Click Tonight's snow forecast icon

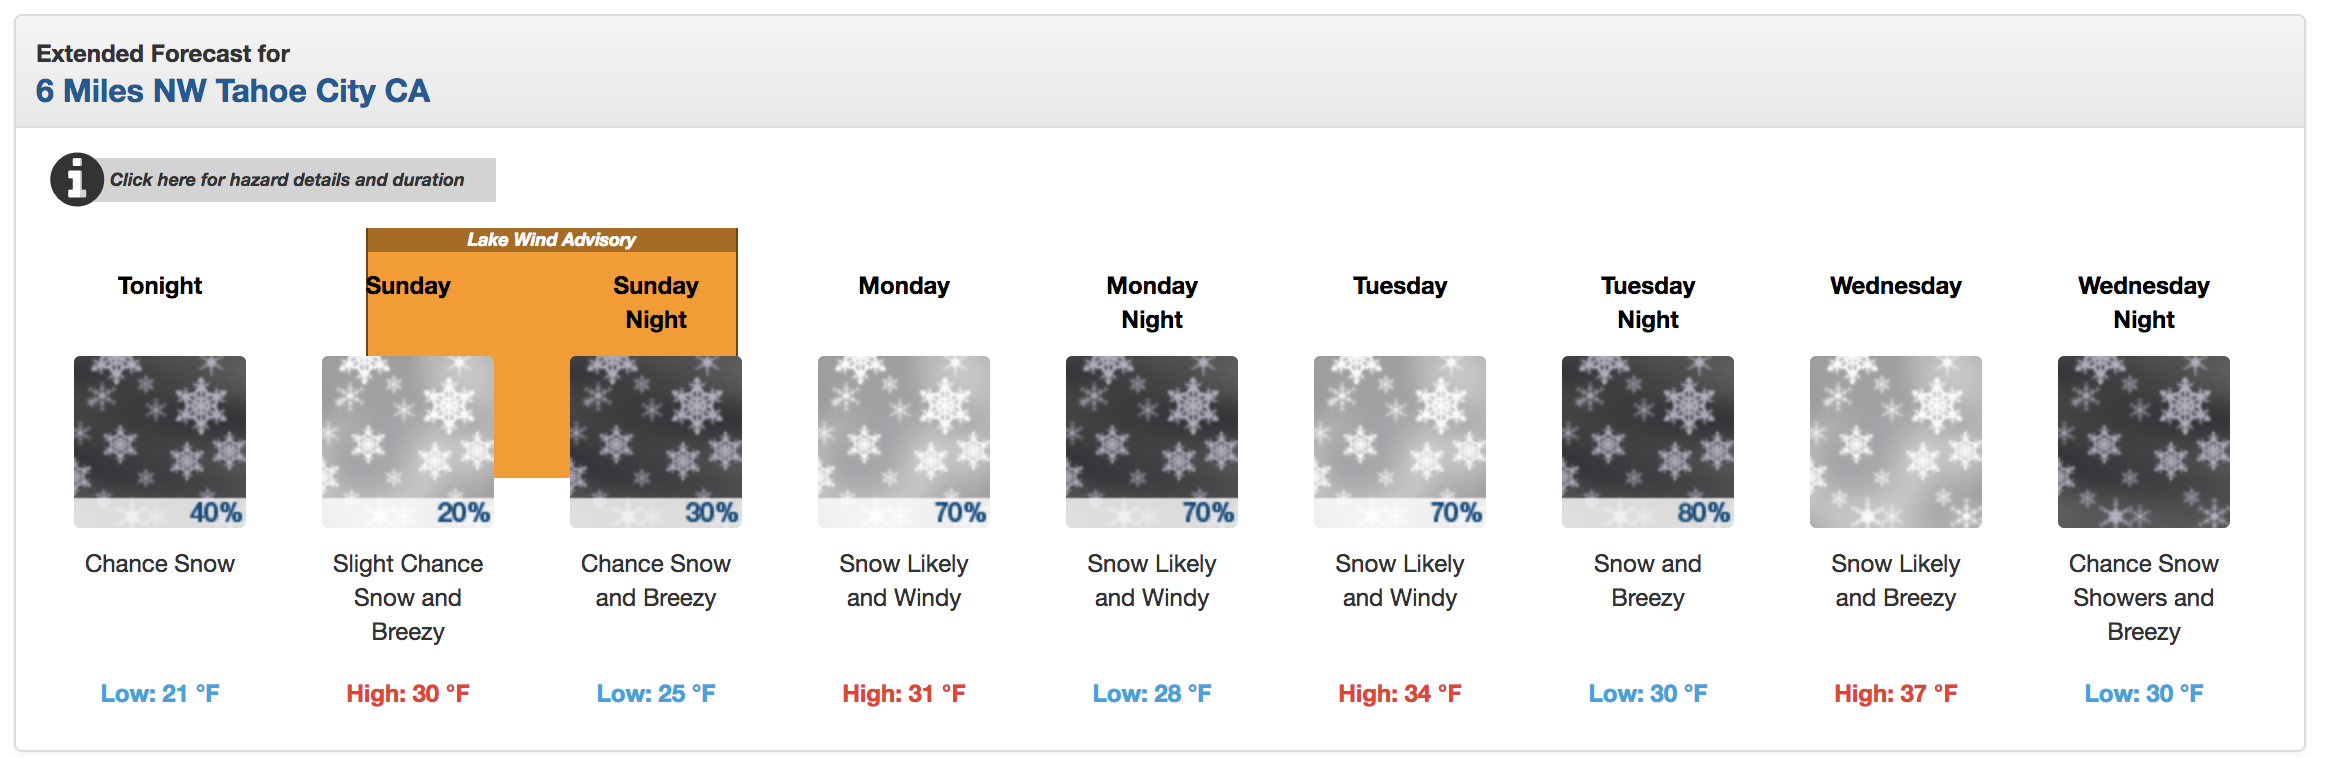pyautogui.click(x=160, y=442)
